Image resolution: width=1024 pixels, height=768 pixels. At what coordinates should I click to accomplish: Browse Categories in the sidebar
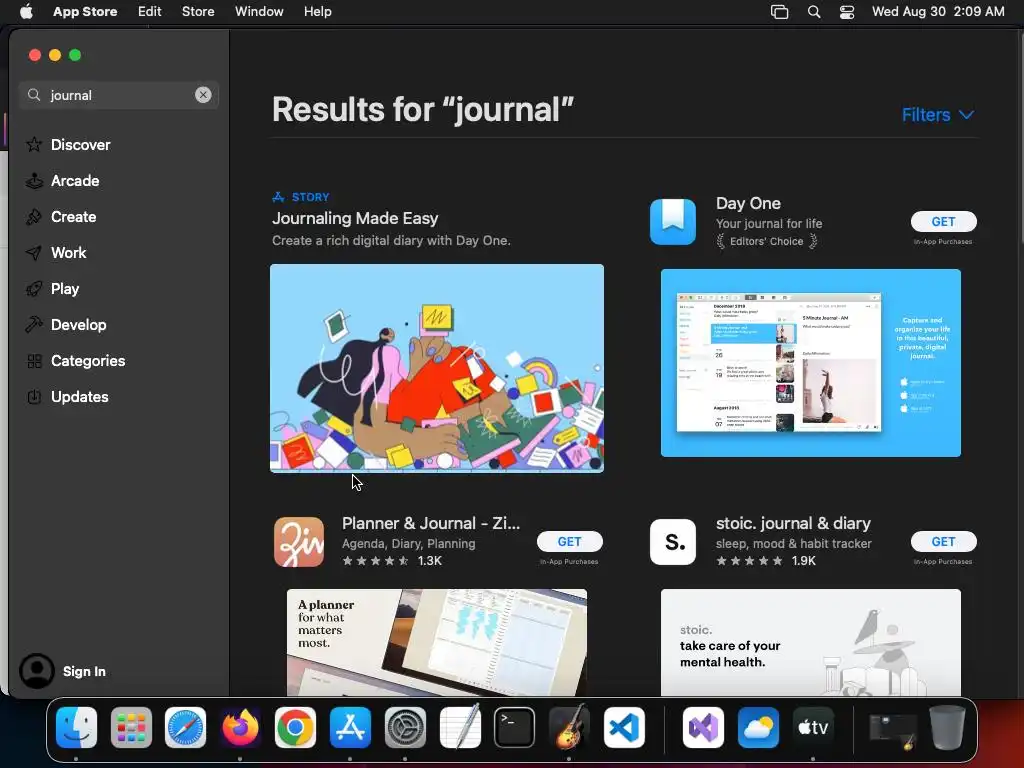click(x=76, y=360)
